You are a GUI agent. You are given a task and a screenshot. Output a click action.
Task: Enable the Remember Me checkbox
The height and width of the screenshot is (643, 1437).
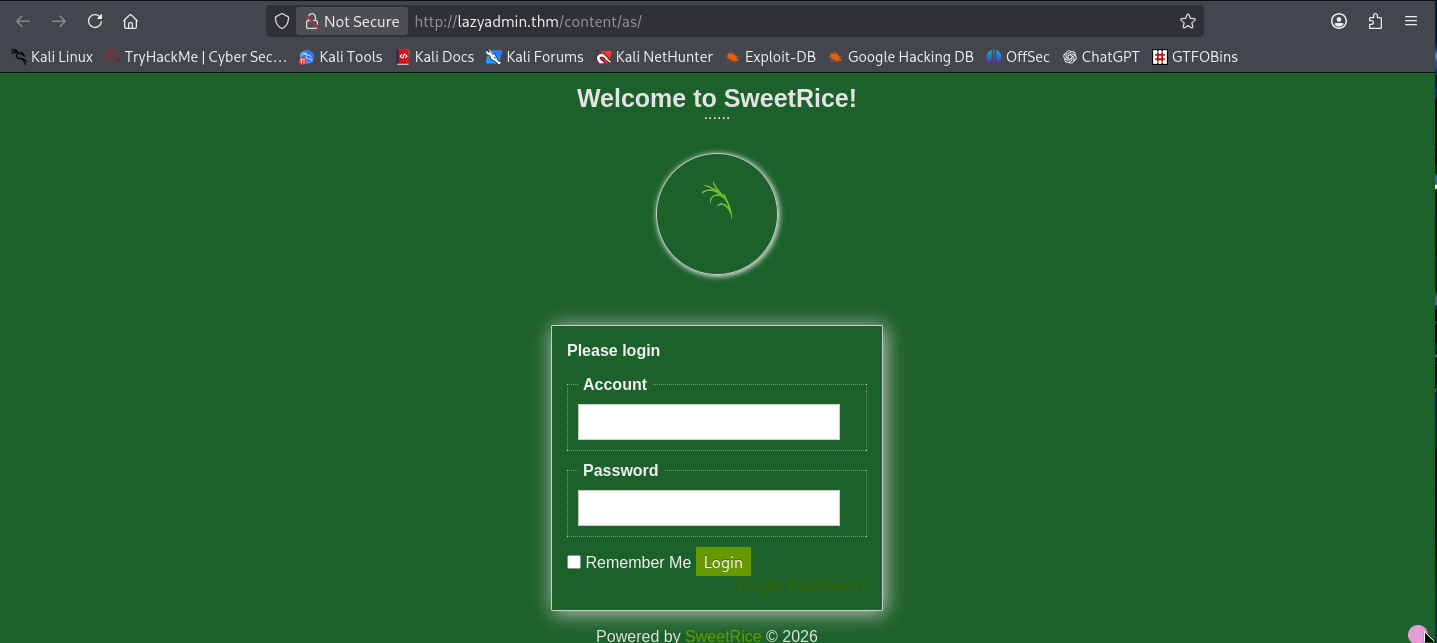click(574, 562)
